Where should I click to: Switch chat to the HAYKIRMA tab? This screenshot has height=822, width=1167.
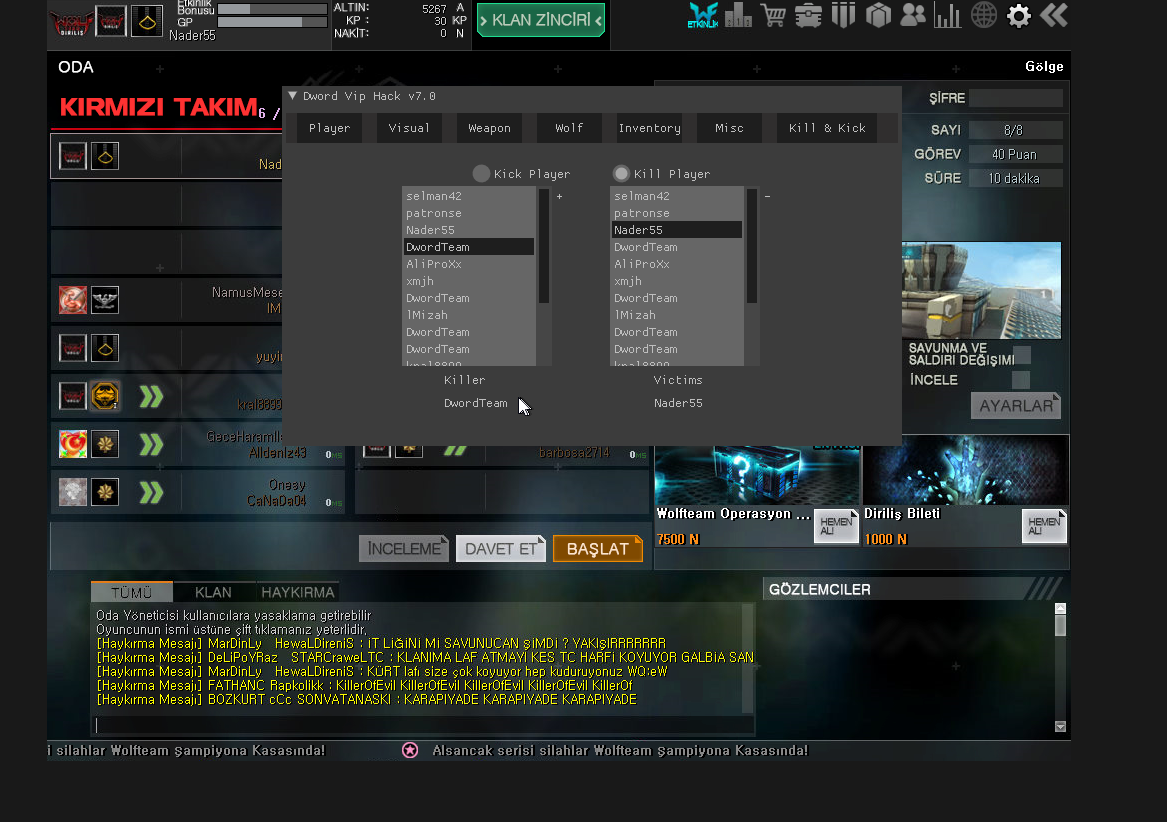(x=298, y=592)
